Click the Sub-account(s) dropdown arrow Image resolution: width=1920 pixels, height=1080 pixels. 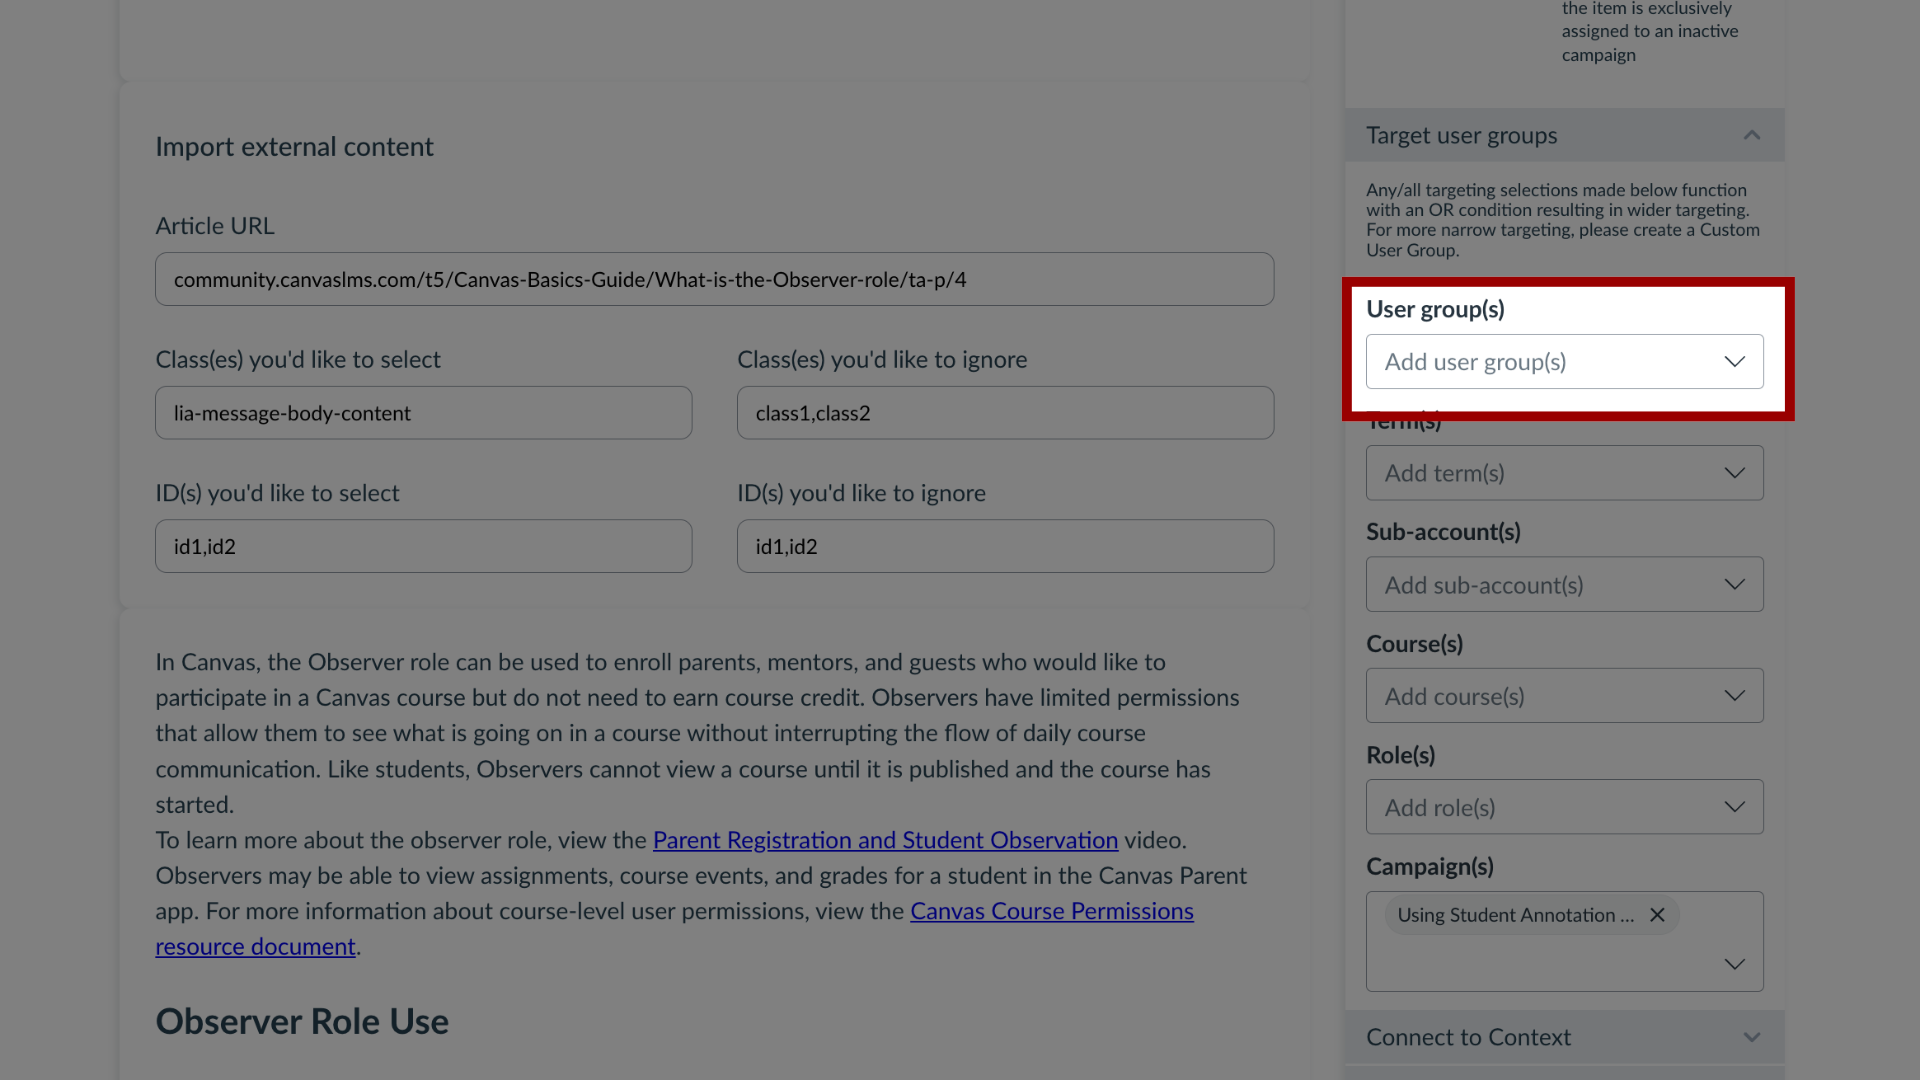pos(1733,583)
